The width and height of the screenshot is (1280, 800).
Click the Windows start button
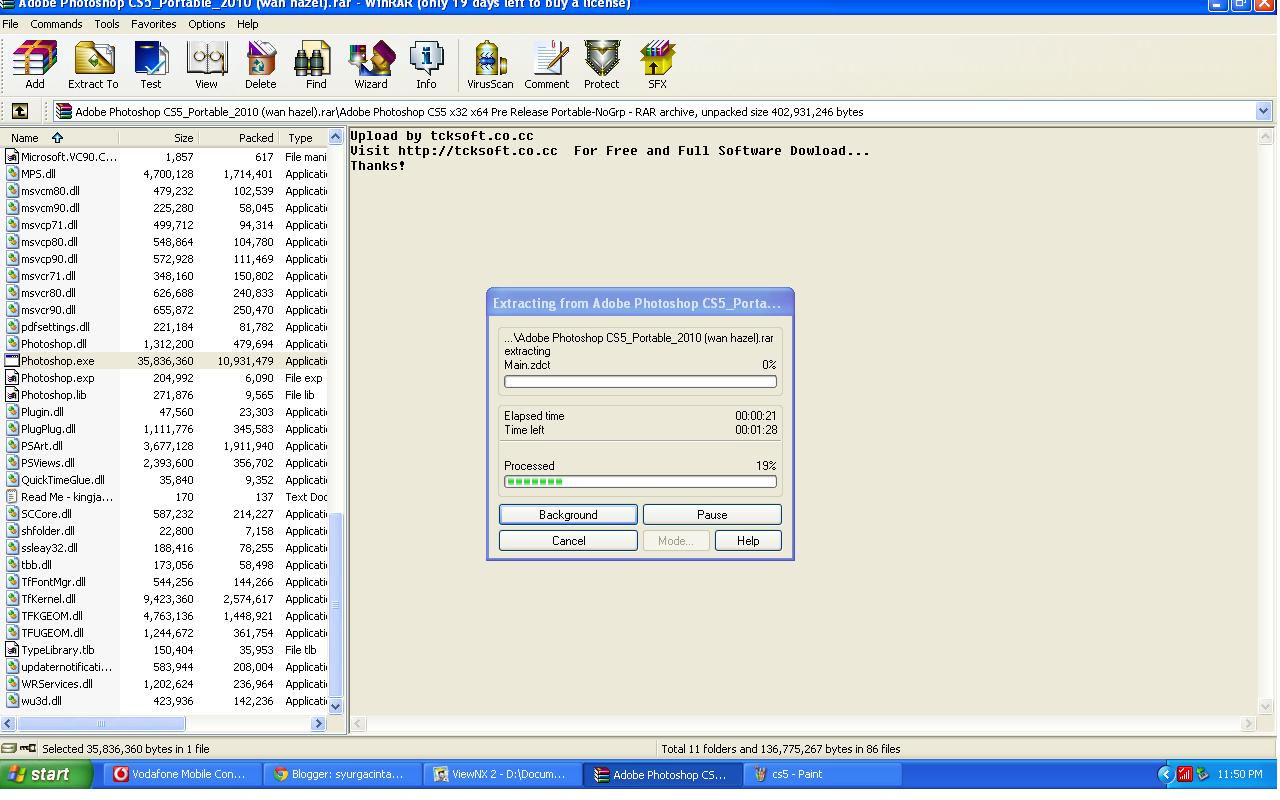(46, 774)
